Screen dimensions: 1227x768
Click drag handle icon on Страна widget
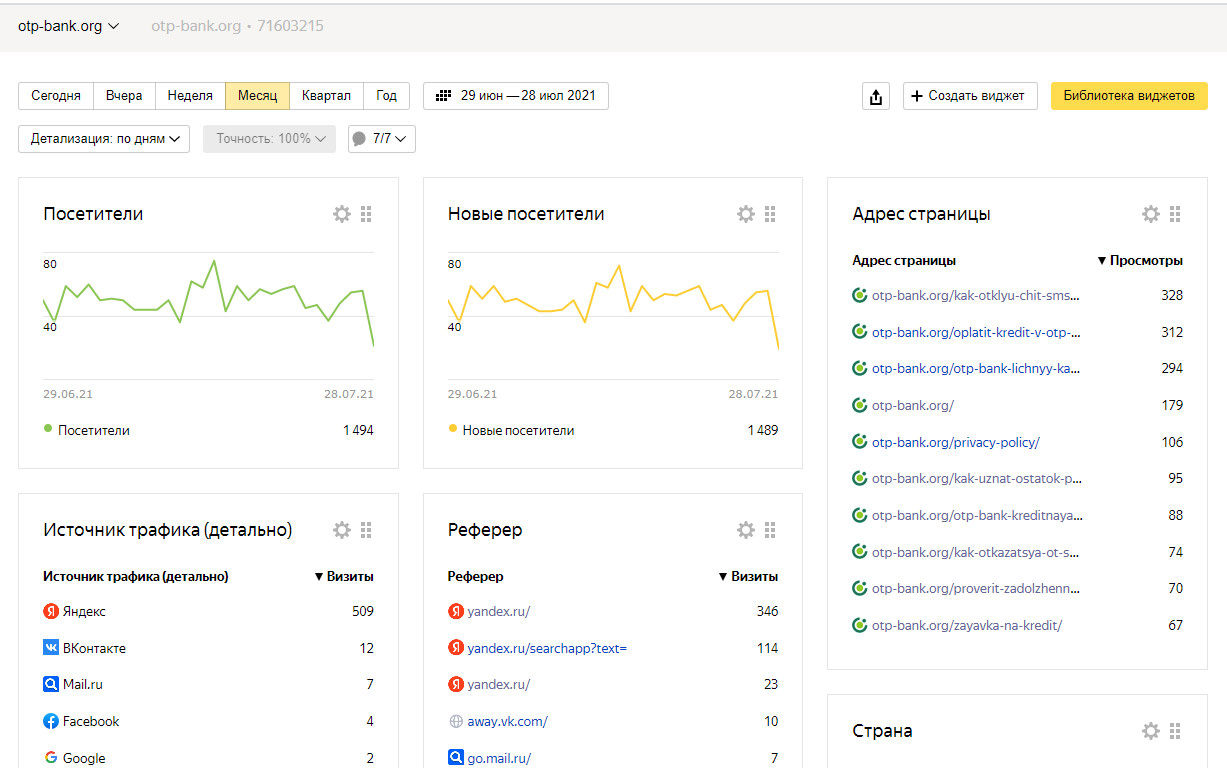click(1175, 731)
